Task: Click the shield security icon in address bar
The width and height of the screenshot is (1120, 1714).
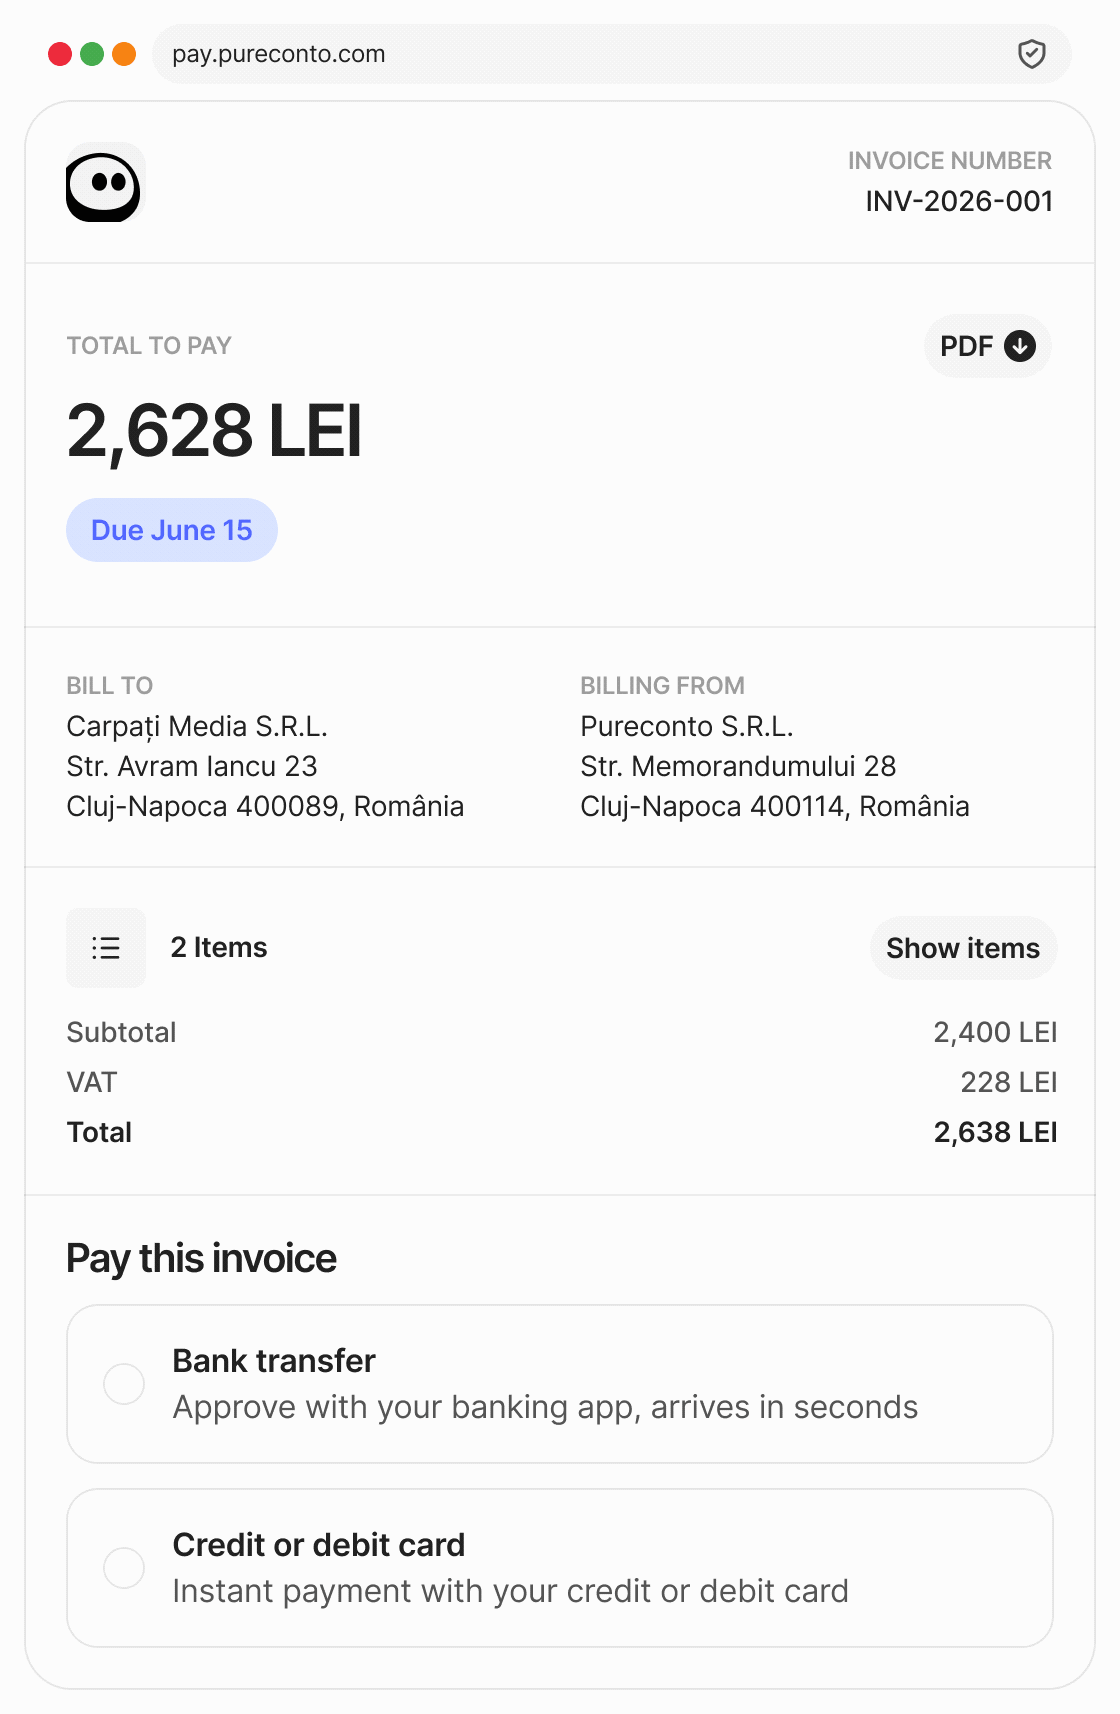Action: tap(1031, 54)
